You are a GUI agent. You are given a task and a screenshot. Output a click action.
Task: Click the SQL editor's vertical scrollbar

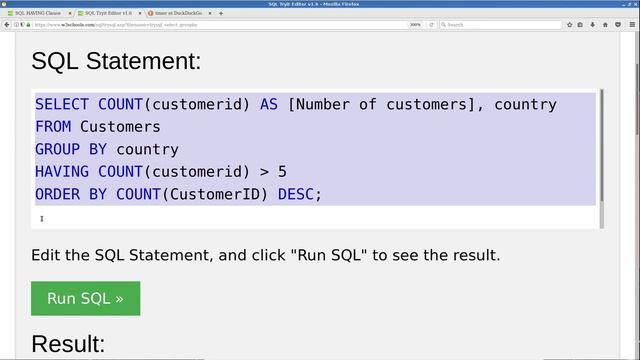coord(602,158)
